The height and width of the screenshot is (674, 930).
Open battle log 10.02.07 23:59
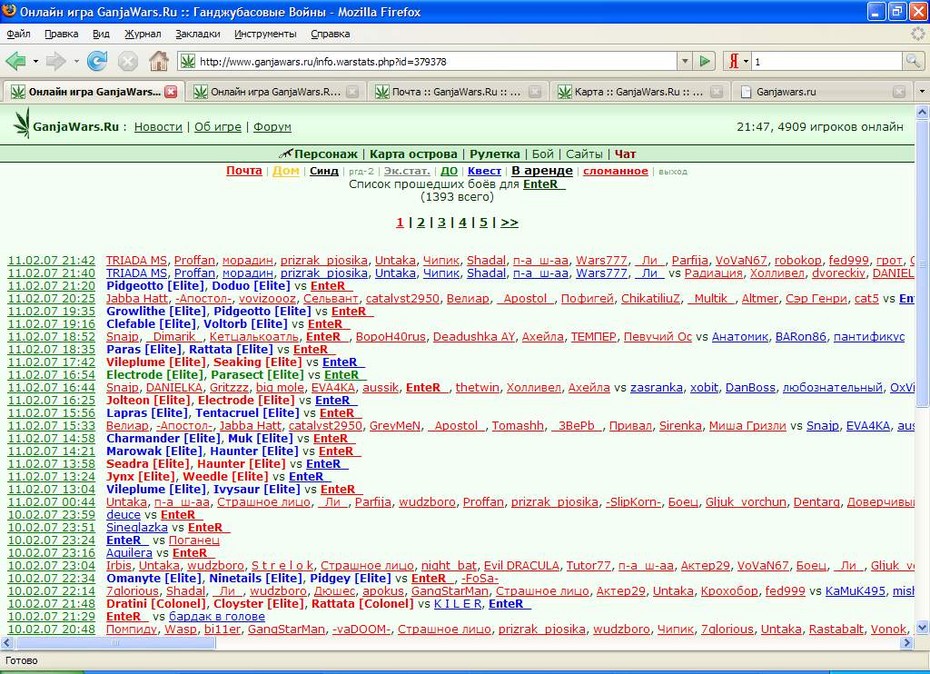pos(51,515)
